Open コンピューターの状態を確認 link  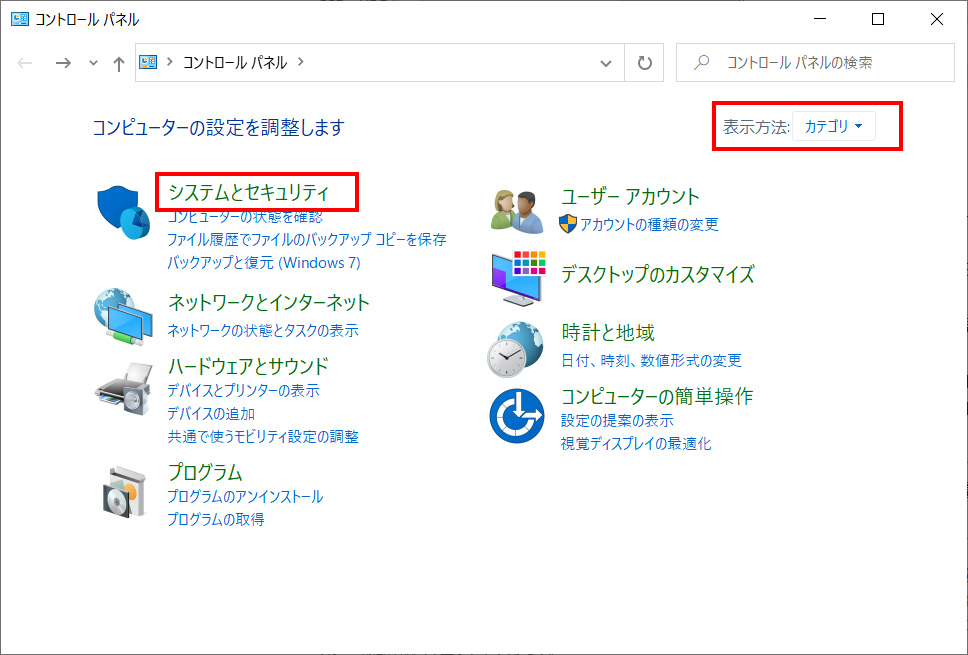click(245, 217)
